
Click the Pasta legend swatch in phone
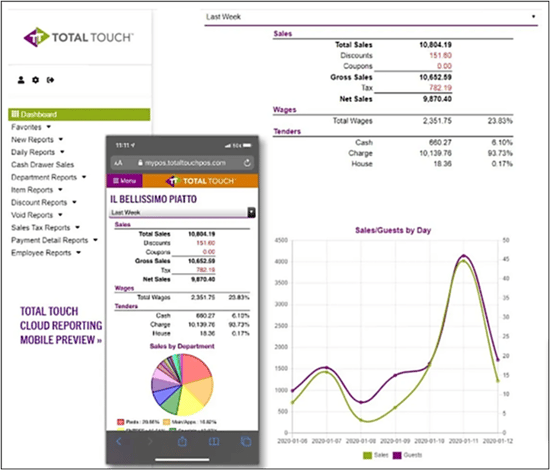point(121,422)
